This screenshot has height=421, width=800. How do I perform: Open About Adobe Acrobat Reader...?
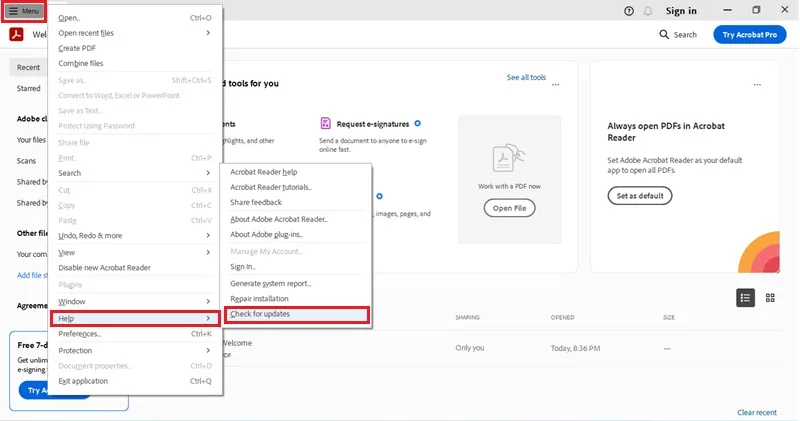pos(296,219)
